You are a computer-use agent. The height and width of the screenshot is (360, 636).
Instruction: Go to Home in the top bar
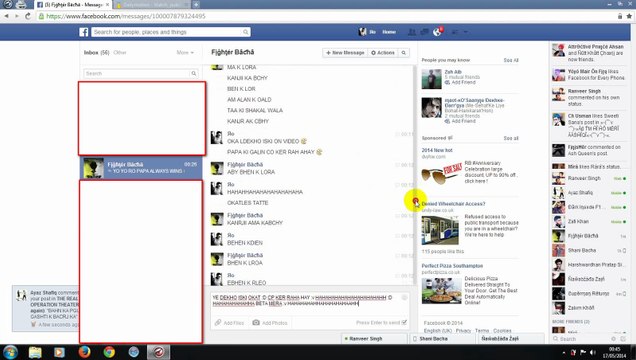(389, 32)
